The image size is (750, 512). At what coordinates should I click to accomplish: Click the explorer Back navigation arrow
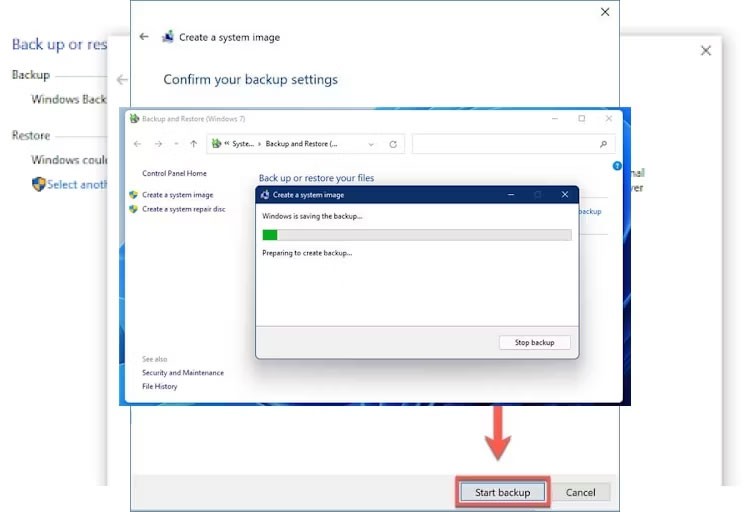tap(138, 144)
